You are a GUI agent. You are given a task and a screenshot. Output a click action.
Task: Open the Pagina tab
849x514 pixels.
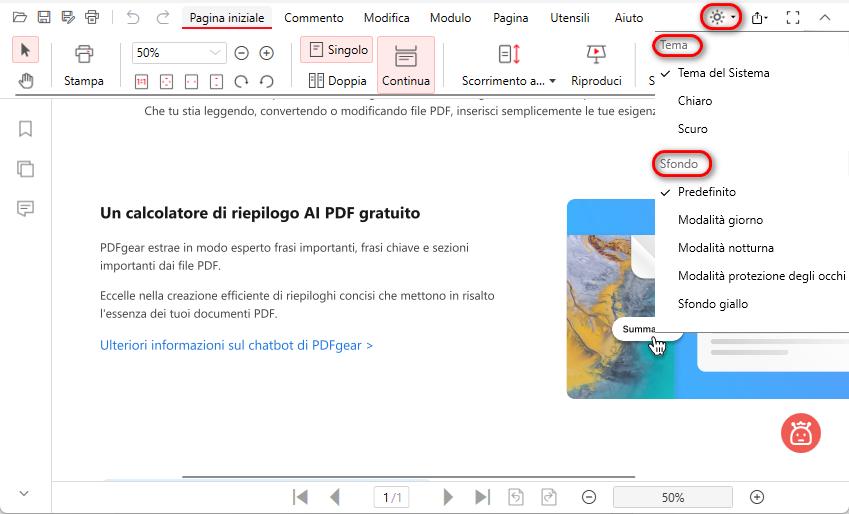(x=511, y=18)
